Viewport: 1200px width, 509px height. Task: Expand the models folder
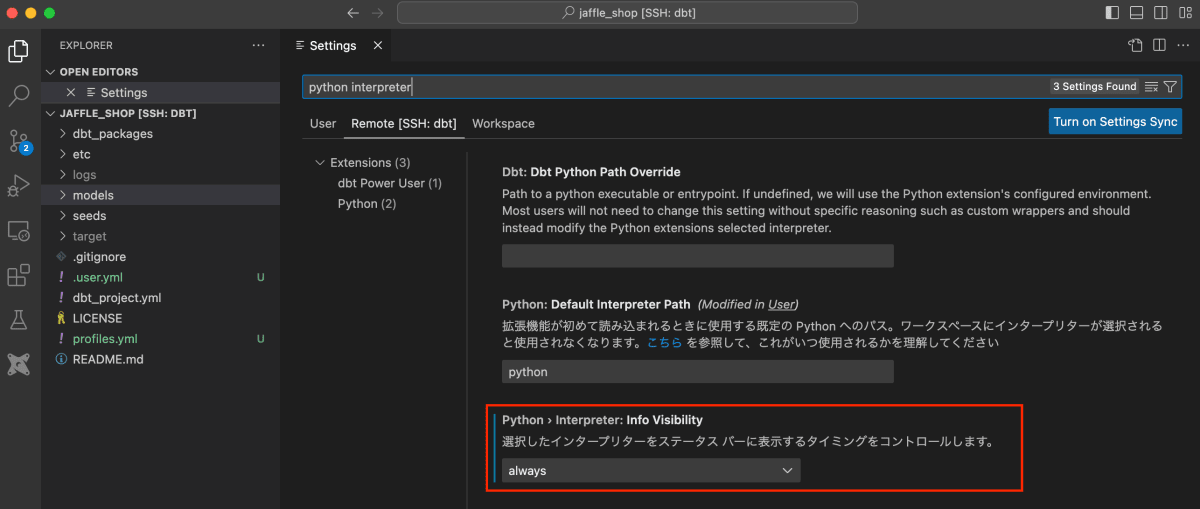161,195
